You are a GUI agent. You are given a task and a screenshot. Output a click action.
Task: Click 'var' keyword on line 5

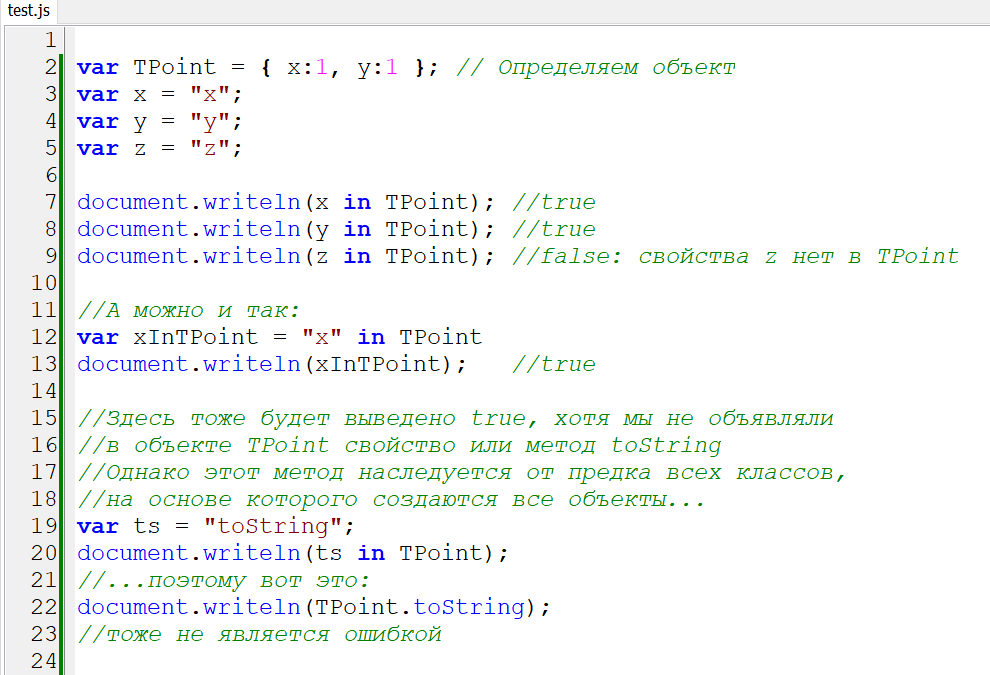[98, 148]
